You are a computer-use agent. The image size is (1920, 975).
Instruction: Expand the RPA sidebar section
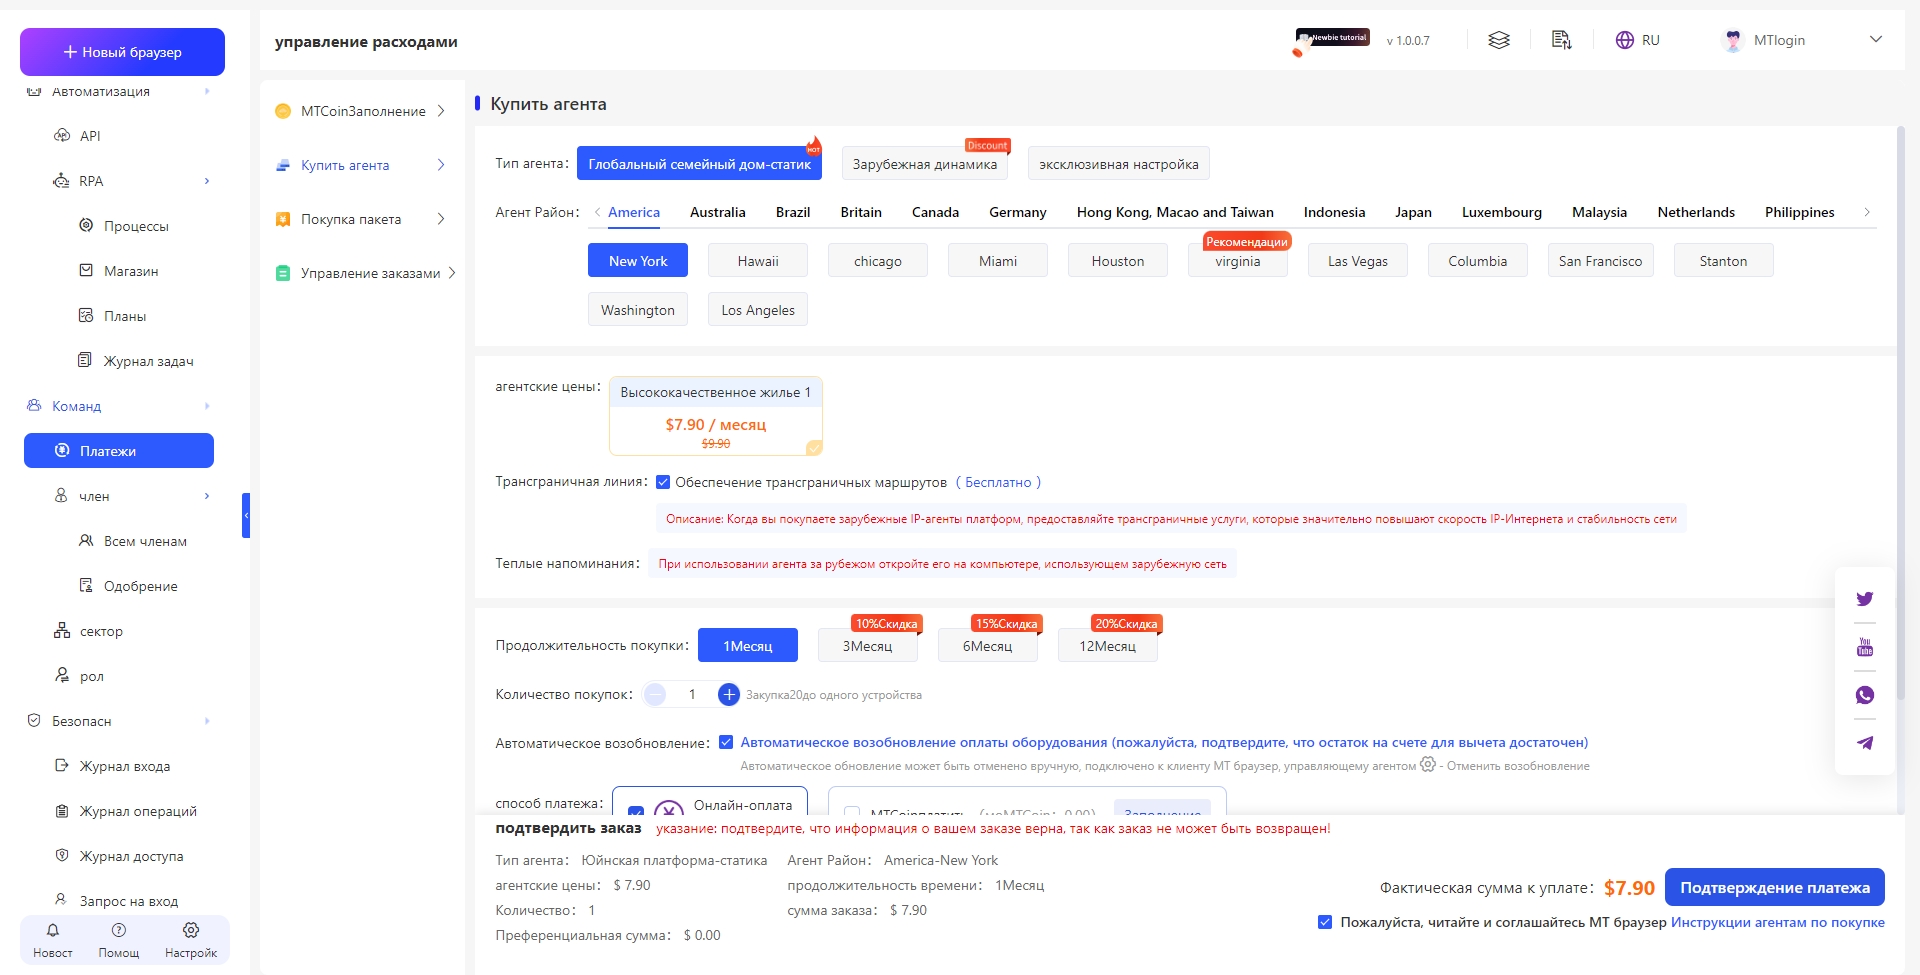(x=207, y=181)
